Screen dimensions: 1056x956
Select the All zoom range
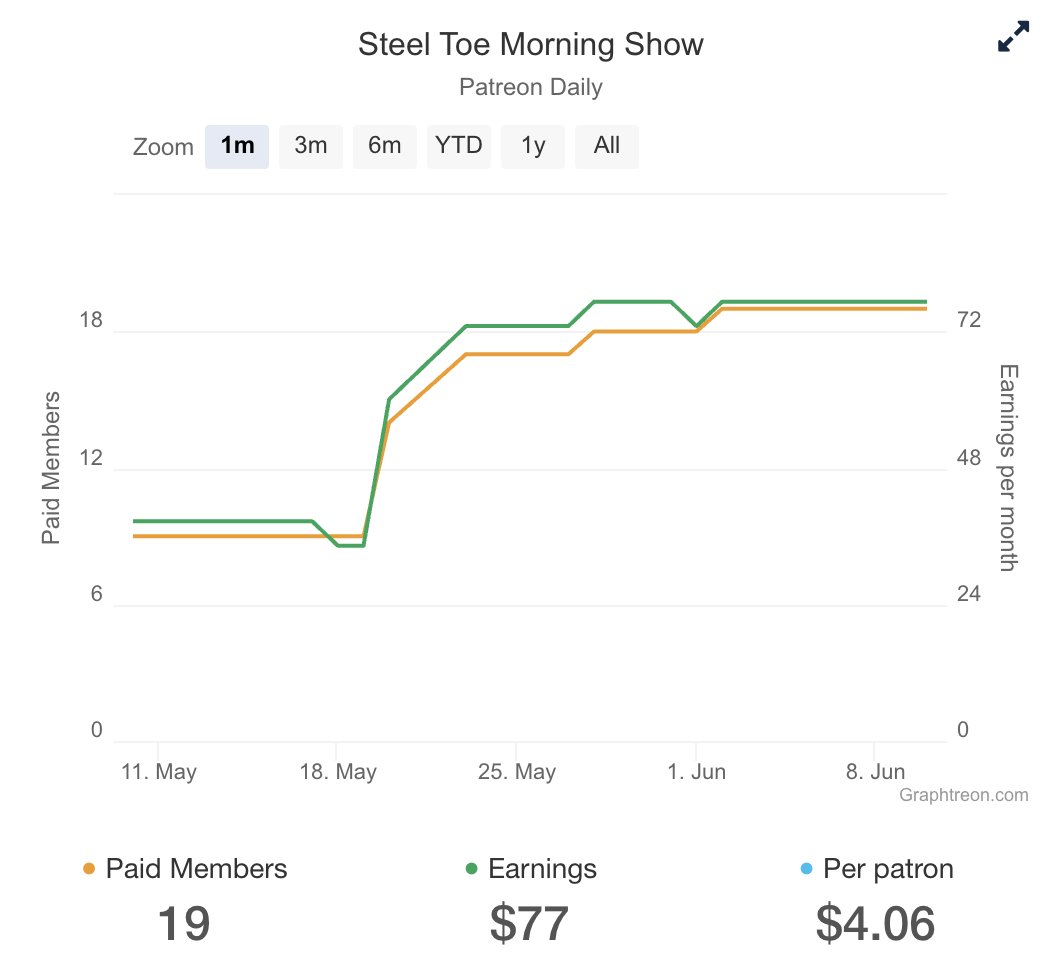[607, 146]
